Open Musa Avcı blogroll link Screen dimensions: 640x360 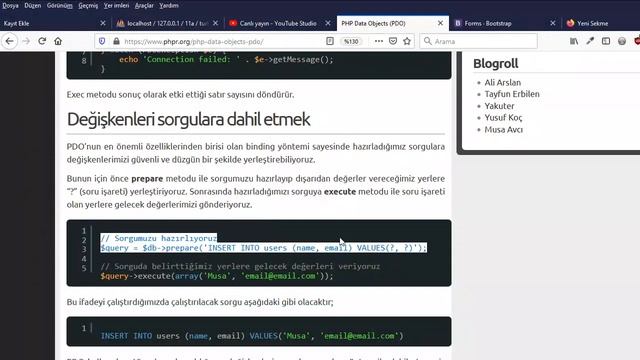point(504,129)
